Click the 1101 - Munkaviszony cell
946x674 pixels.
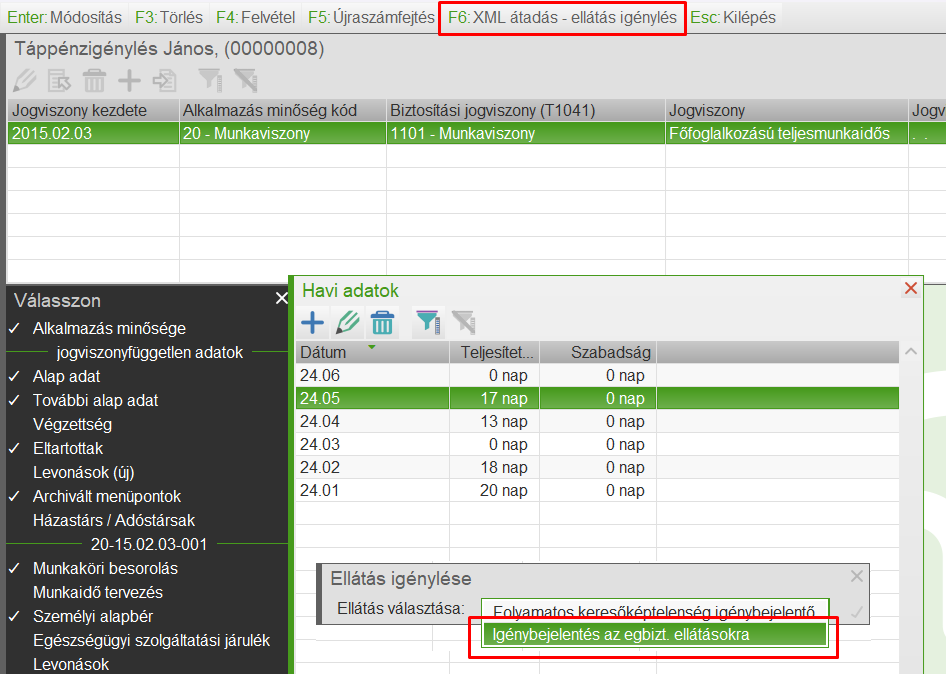point(525,133)
